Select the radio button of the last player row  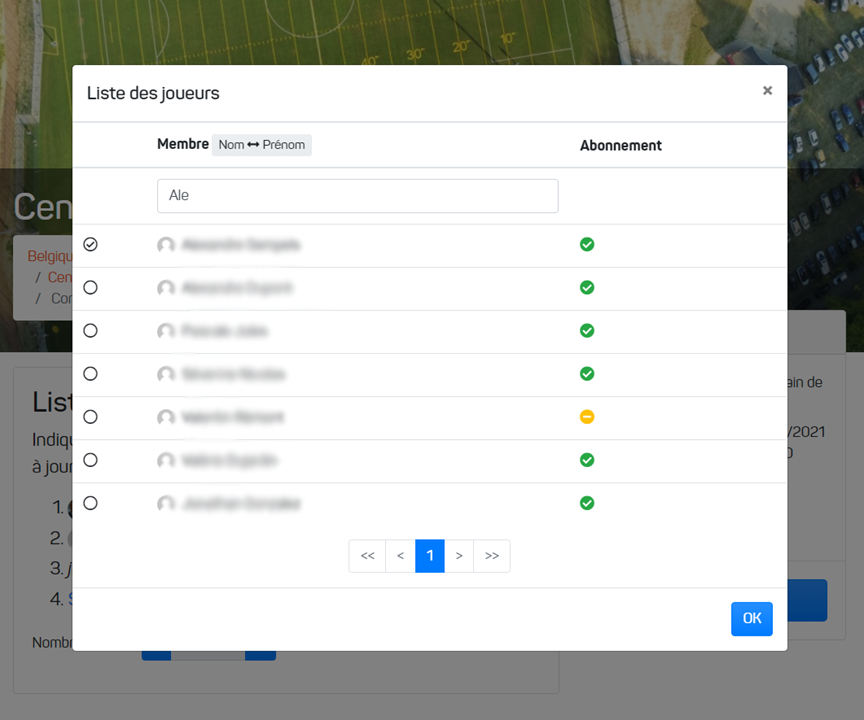coord(91,503)
